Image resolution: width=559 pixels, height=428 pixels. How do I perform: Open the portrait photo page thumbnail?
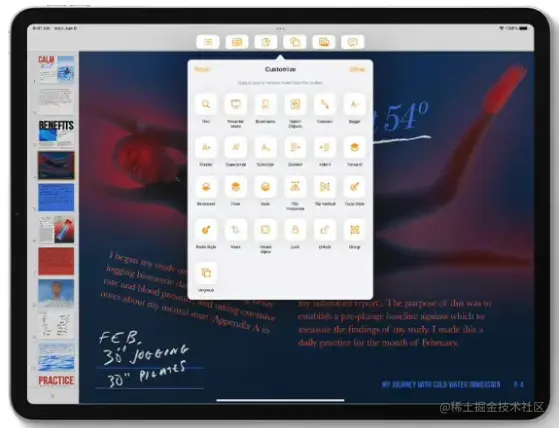click(56, 293)
